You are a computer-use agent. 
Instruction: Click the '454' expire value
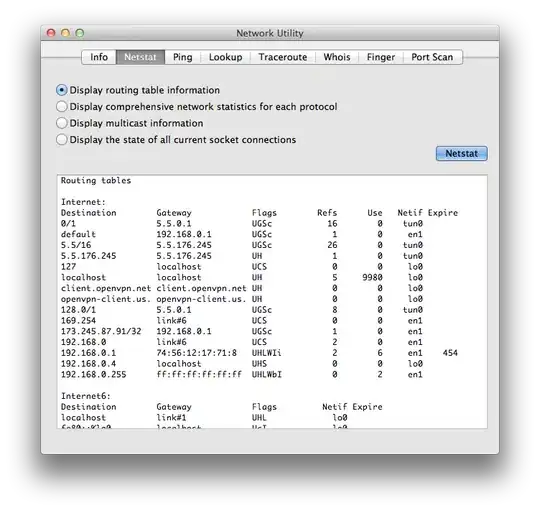tap(450, 353)
